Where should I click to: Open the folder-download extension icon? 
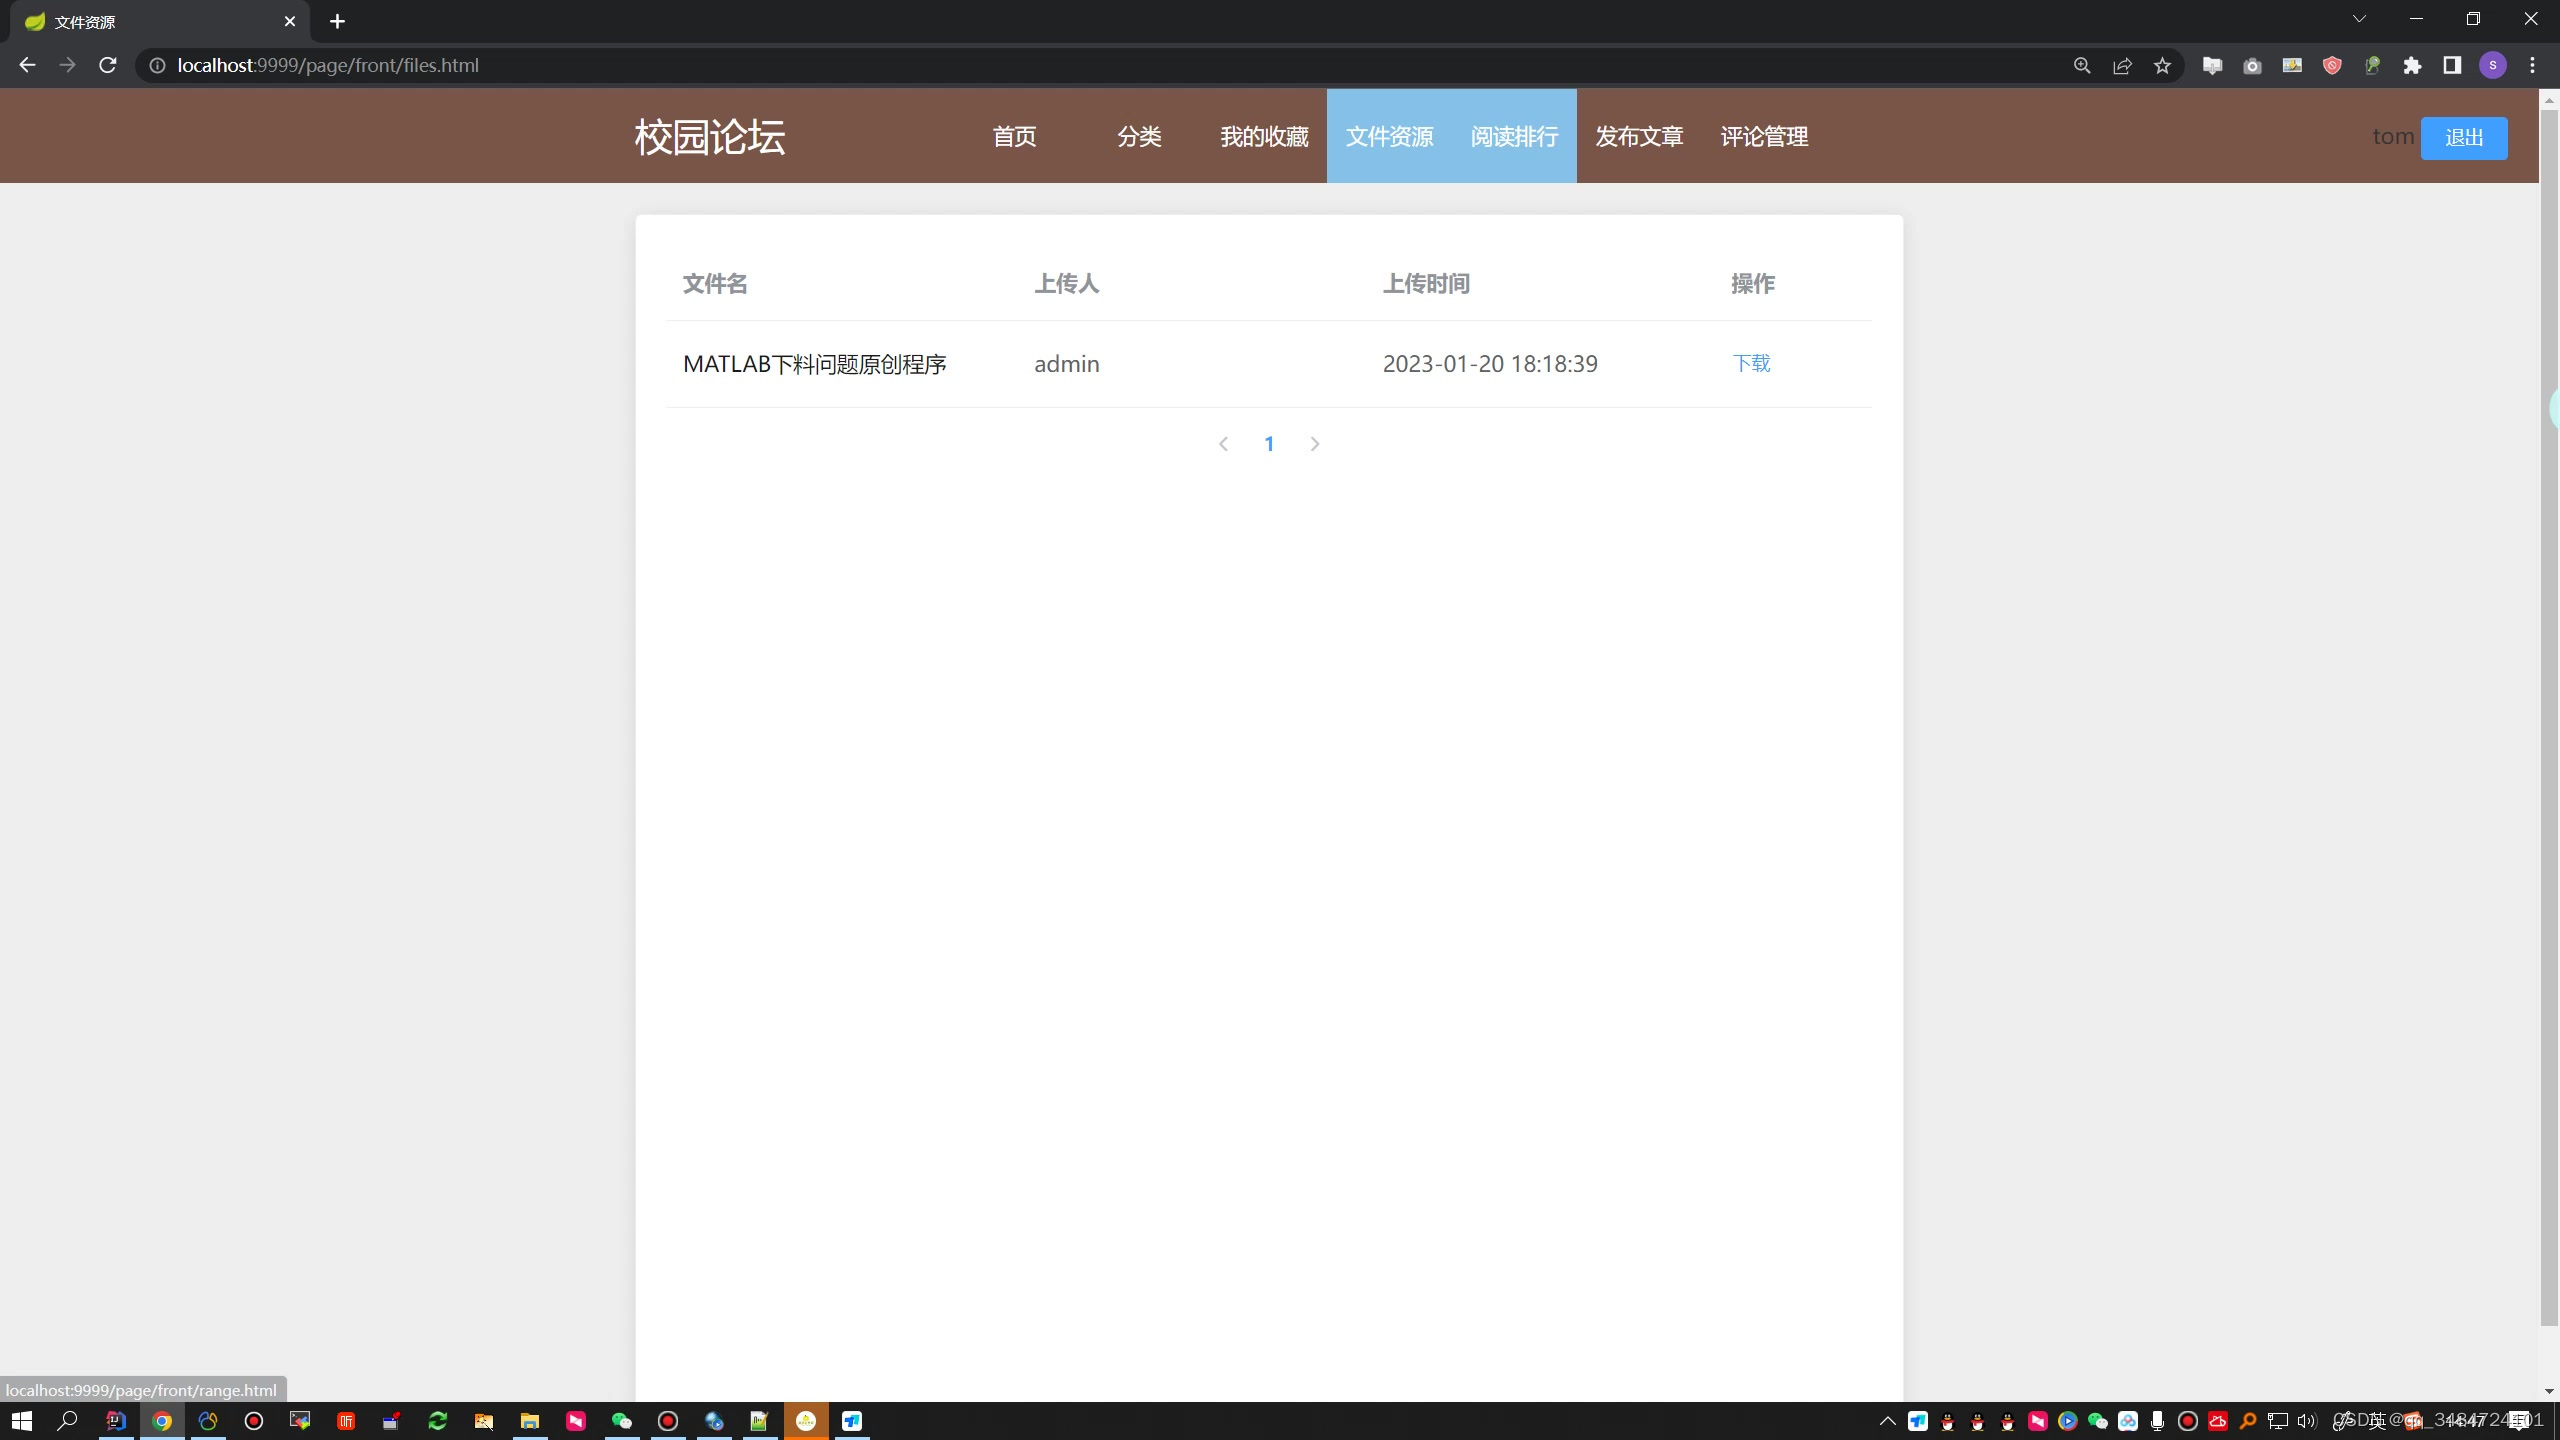click(2212, 65)
